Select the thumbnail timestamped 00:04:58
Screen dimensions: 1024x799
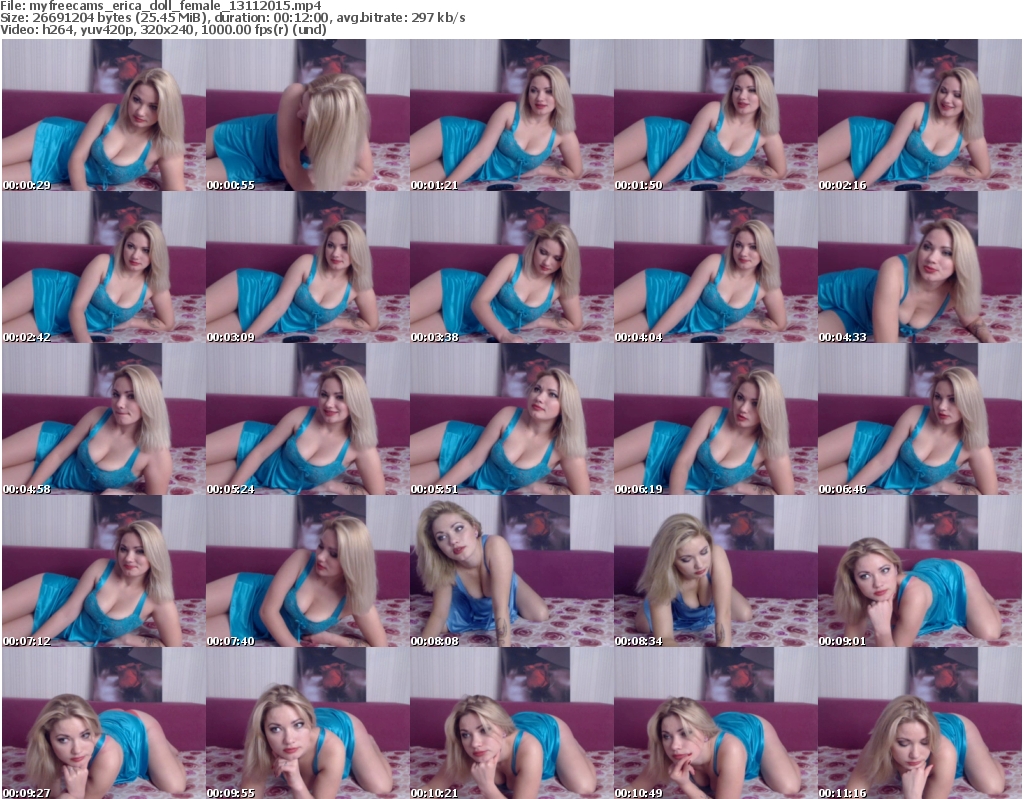[104, 419]
